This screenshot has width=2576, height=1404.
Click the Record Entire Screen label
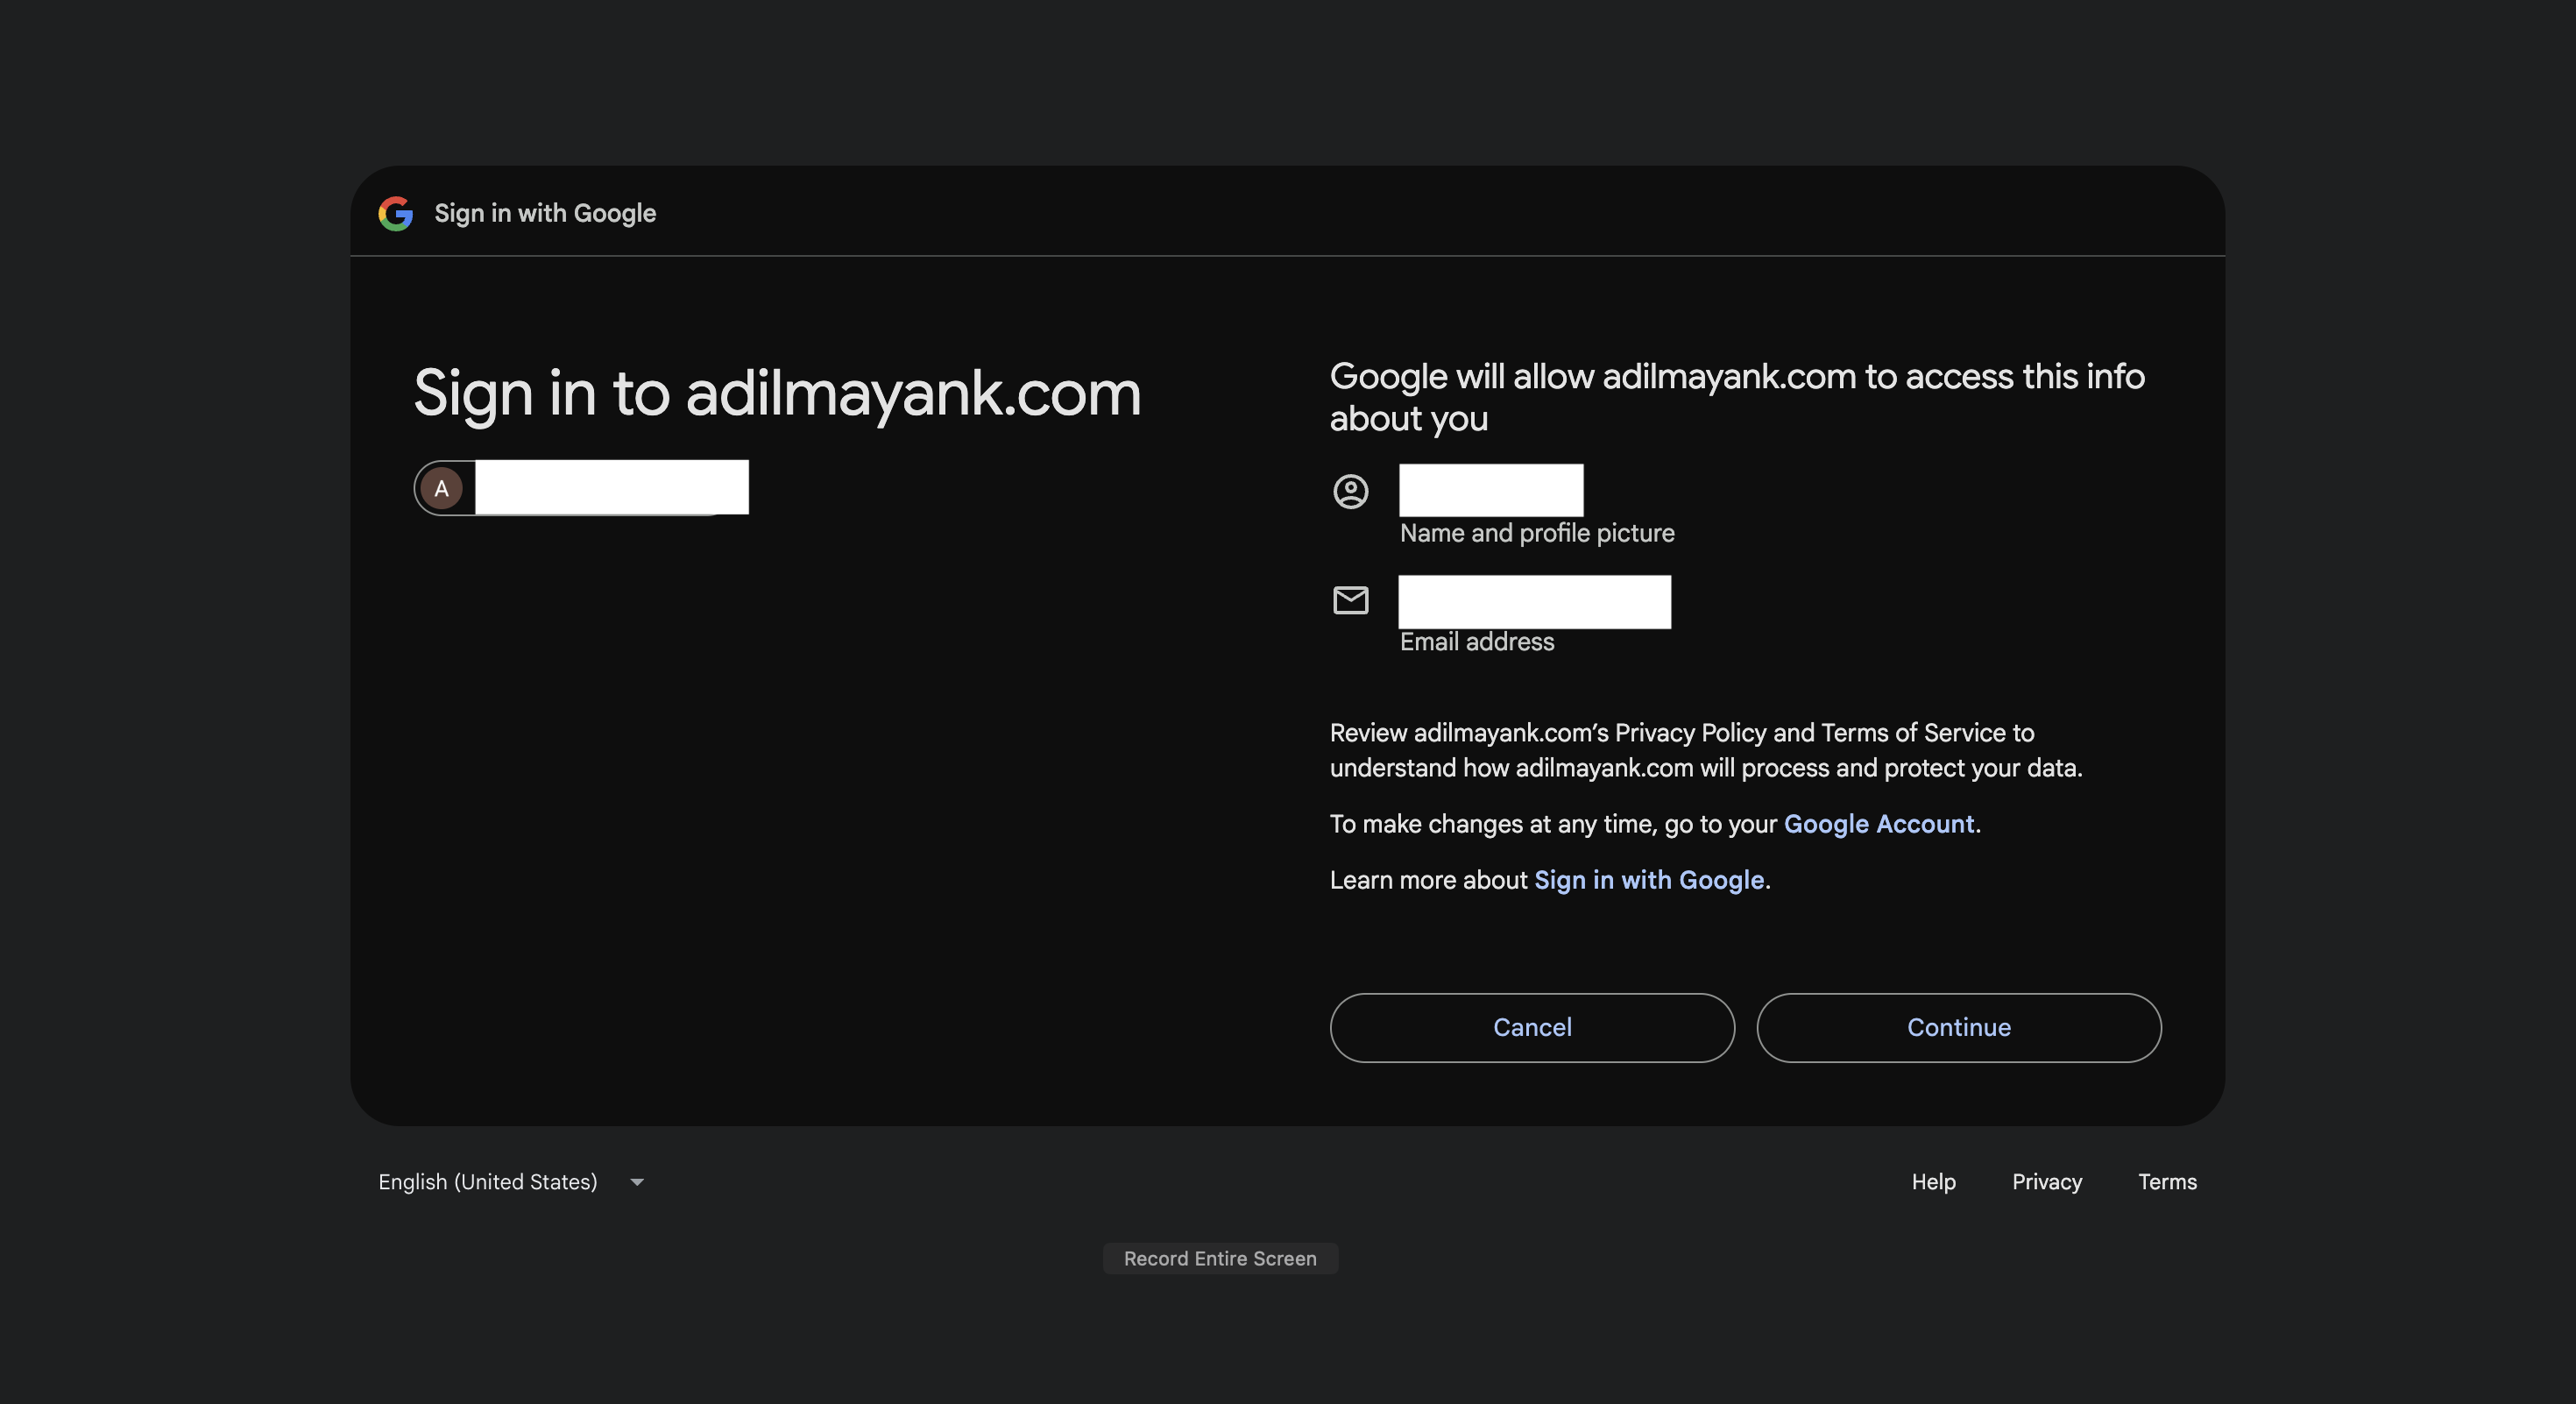pyautogui.click(x=1220, y=1259)
